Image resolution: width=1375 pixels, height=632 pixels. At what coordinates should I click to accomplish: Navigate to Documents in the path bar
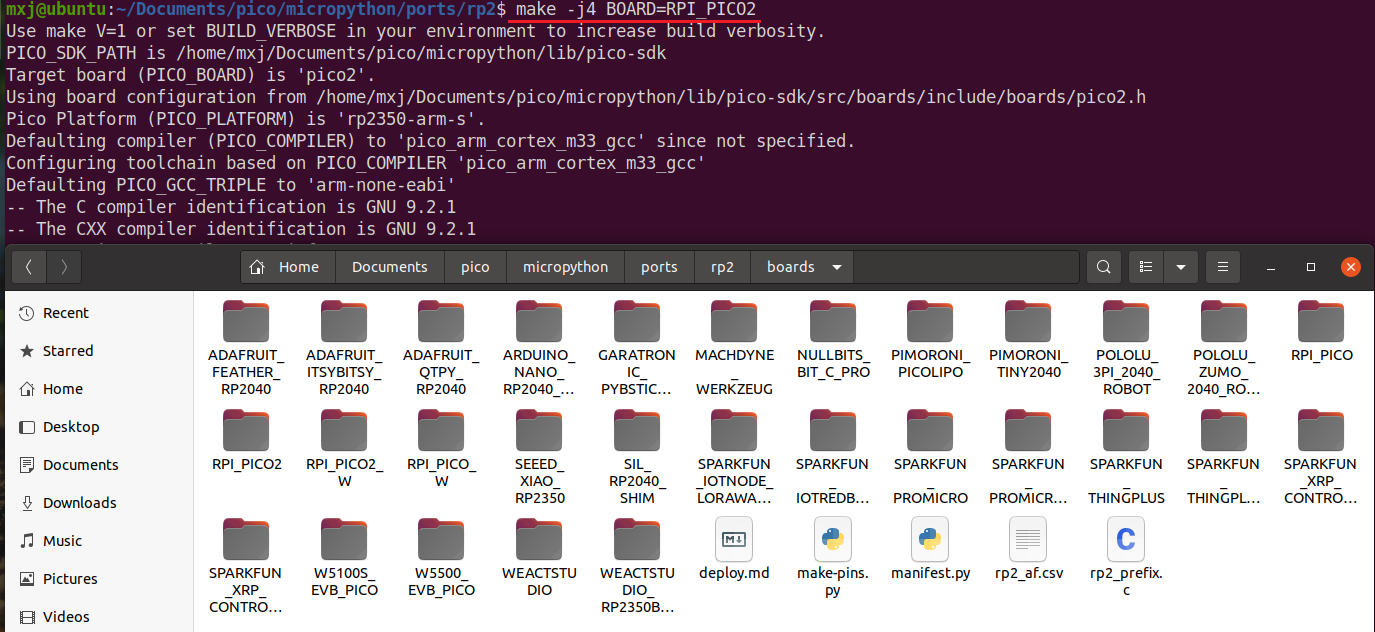point(390,267)
